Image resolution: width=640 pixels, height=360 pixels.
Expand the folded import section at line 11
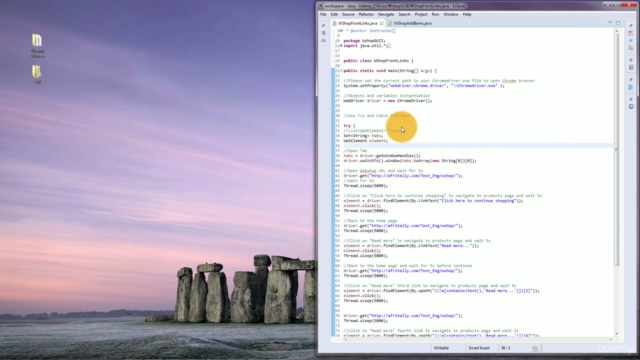pos(341,46)
